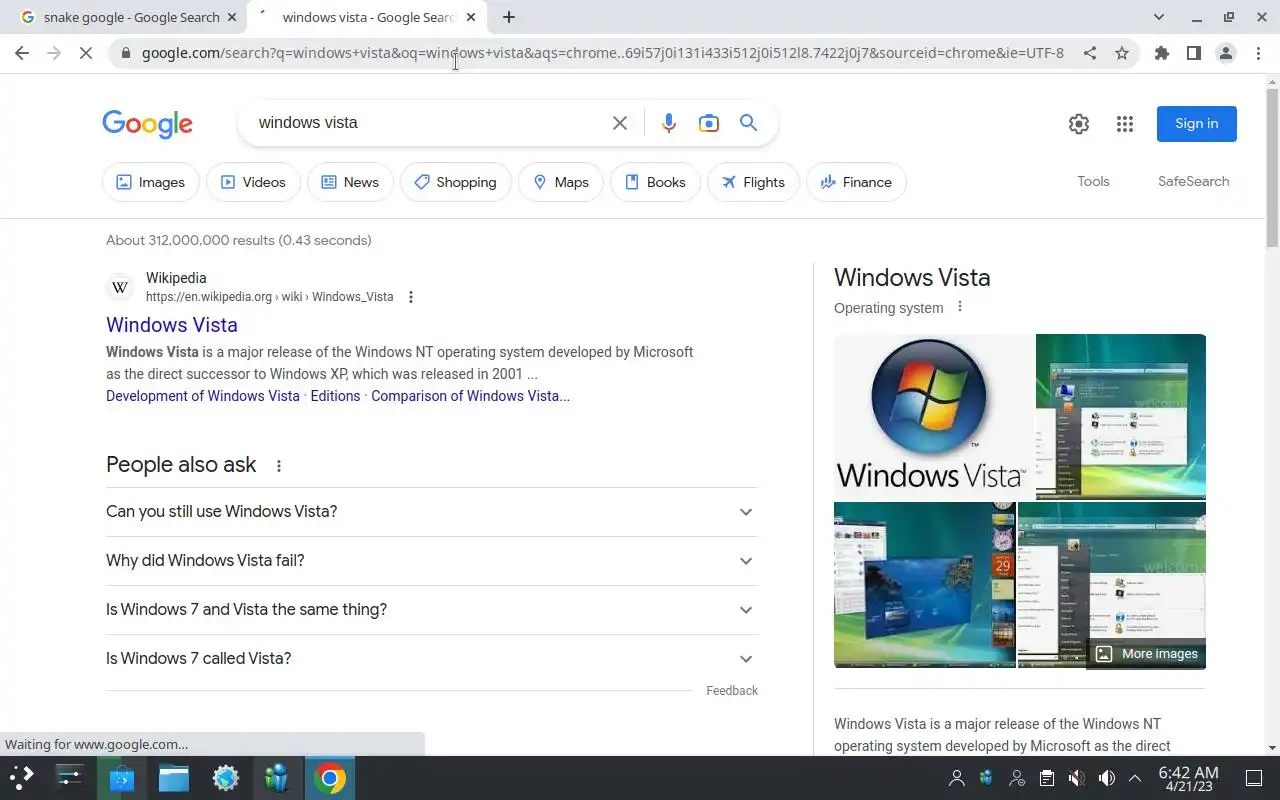Screen dimensions: 1280x800
Task: Click the Google logo
Action: point(147,124)
